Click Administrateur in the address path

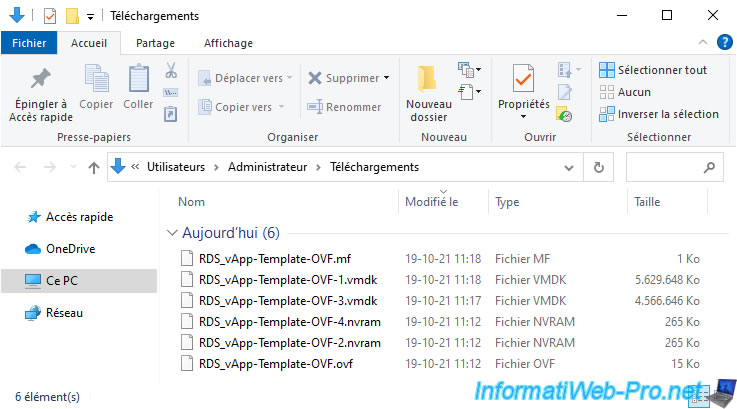coord(267,167)
